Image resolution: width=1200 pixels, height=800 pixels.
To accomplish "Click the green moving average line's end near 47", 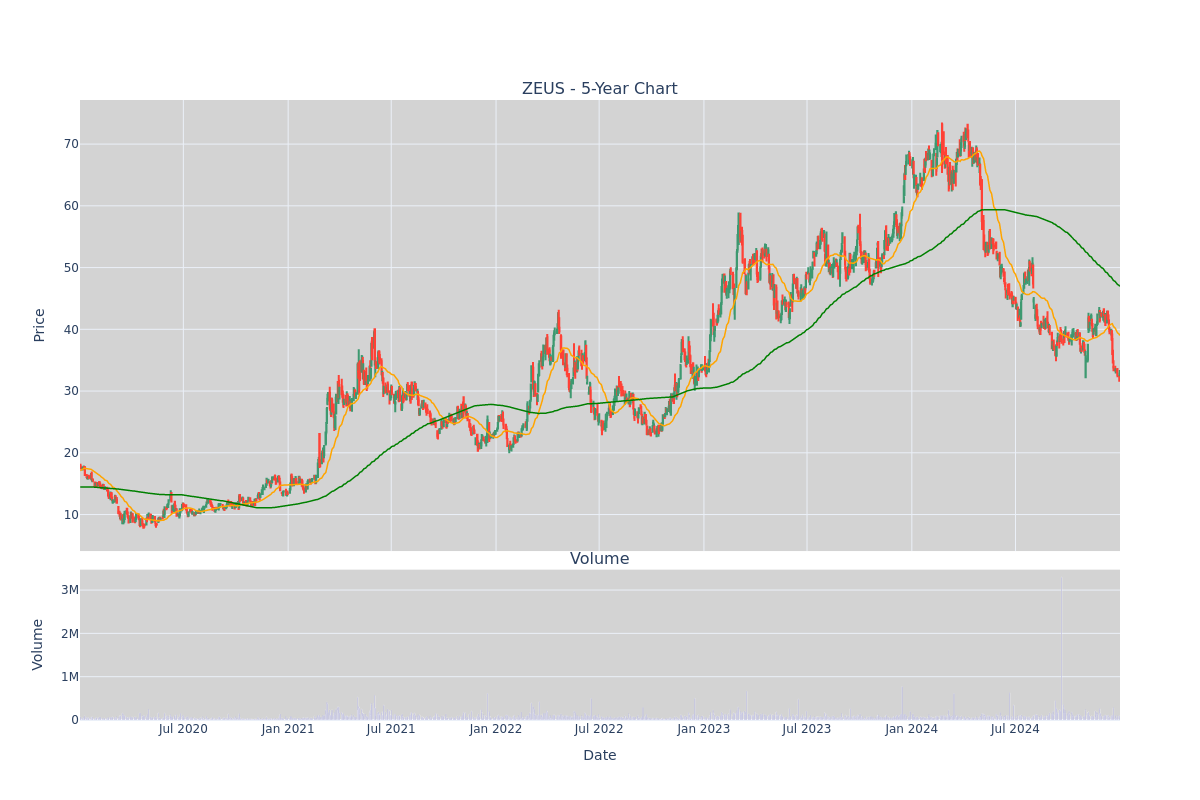I will tap(1118, 285).
